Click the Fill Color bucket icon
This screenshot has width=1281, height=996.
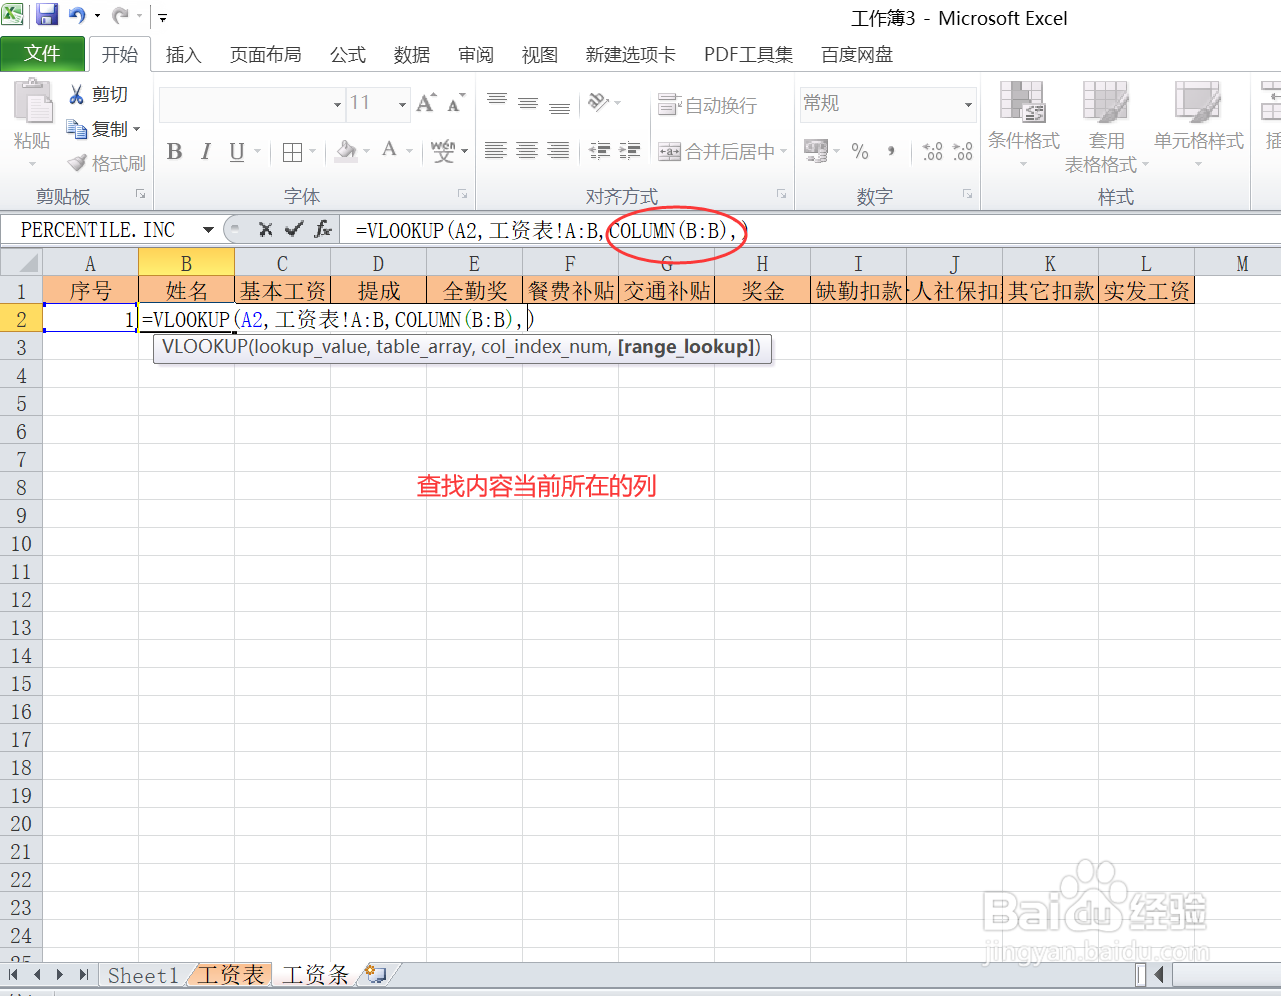tap(346, 151)
